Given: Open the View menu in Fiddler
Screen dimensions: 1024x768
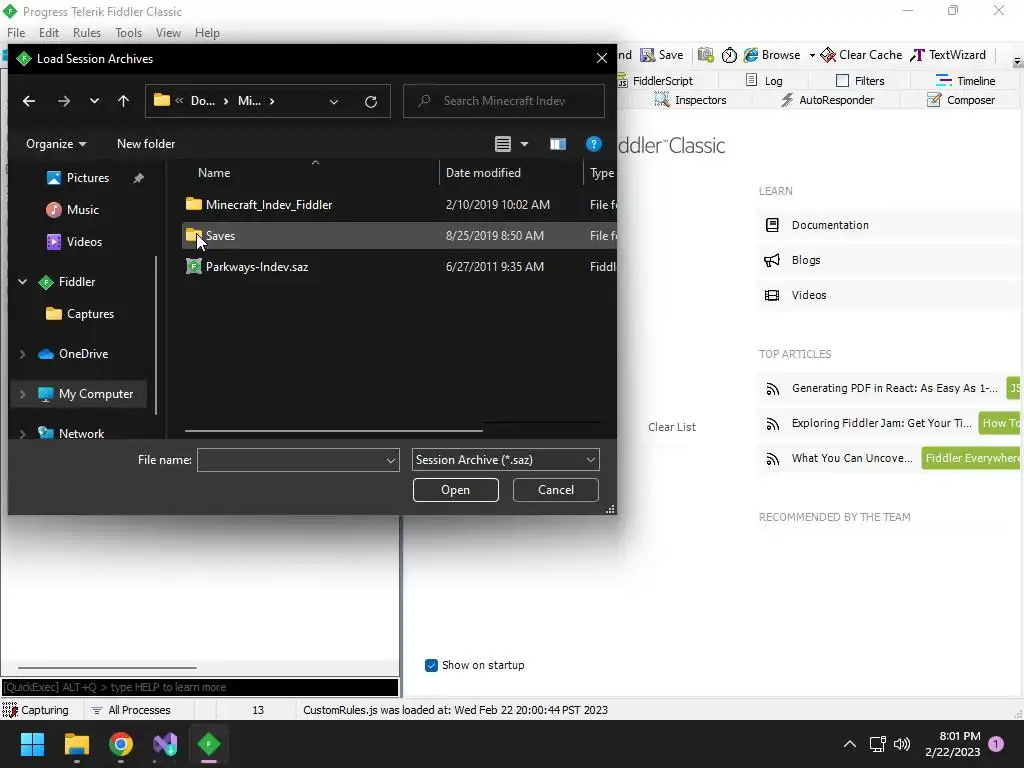Looking at the screenshot, I should coord(168,33).
